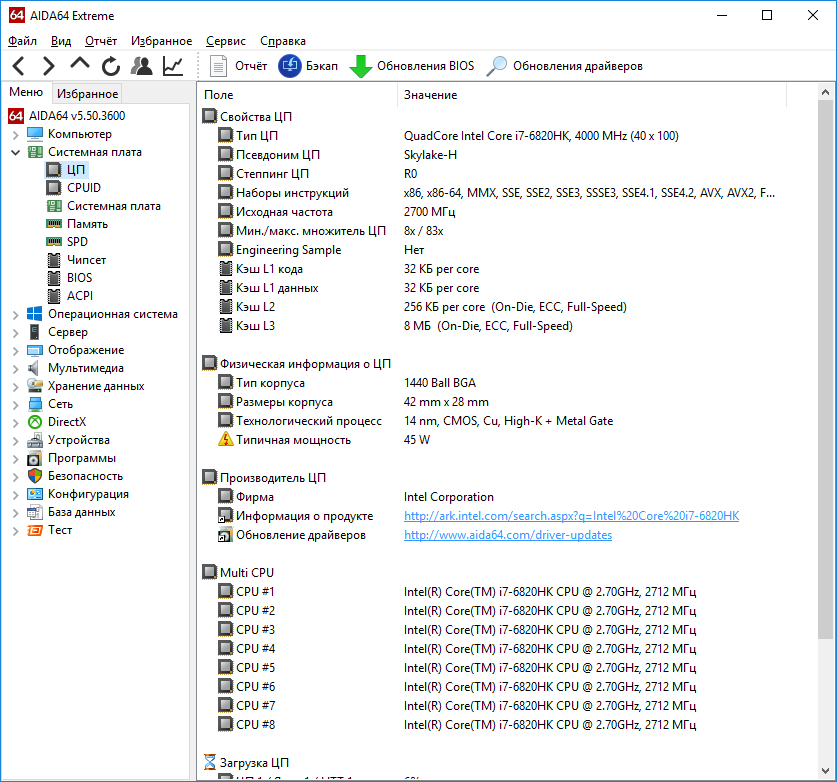This screenshot has width=837, height=782.
Task: Switch to the Избранное sidebar tab
Action: point(88,94)
